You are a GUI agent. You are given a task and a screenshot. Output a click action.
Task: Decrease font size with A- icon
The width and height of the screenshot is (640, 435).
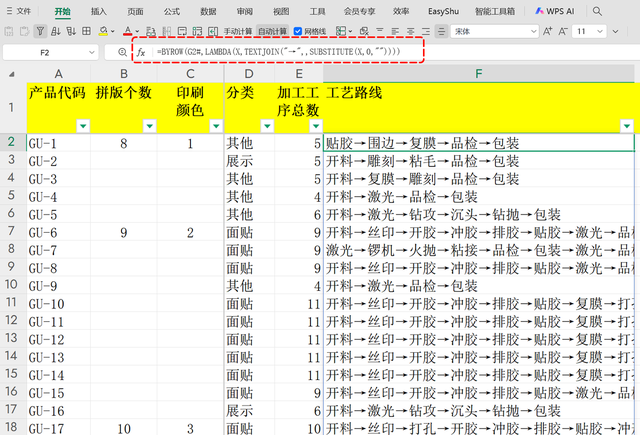[563, 31]
